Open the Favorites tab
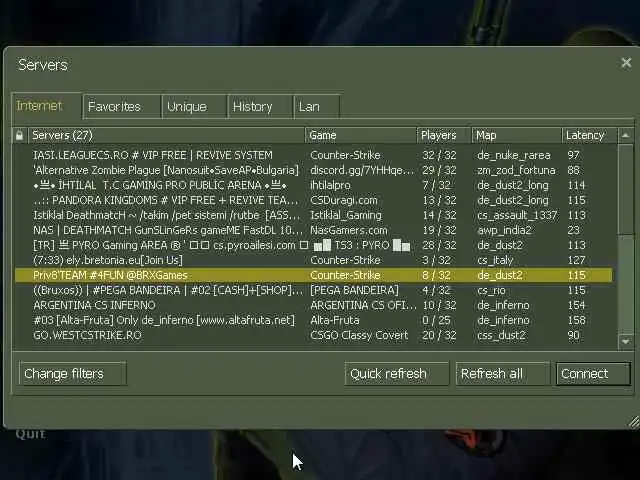The height and width of the screenshot is (480, 640). coord(121,107)
